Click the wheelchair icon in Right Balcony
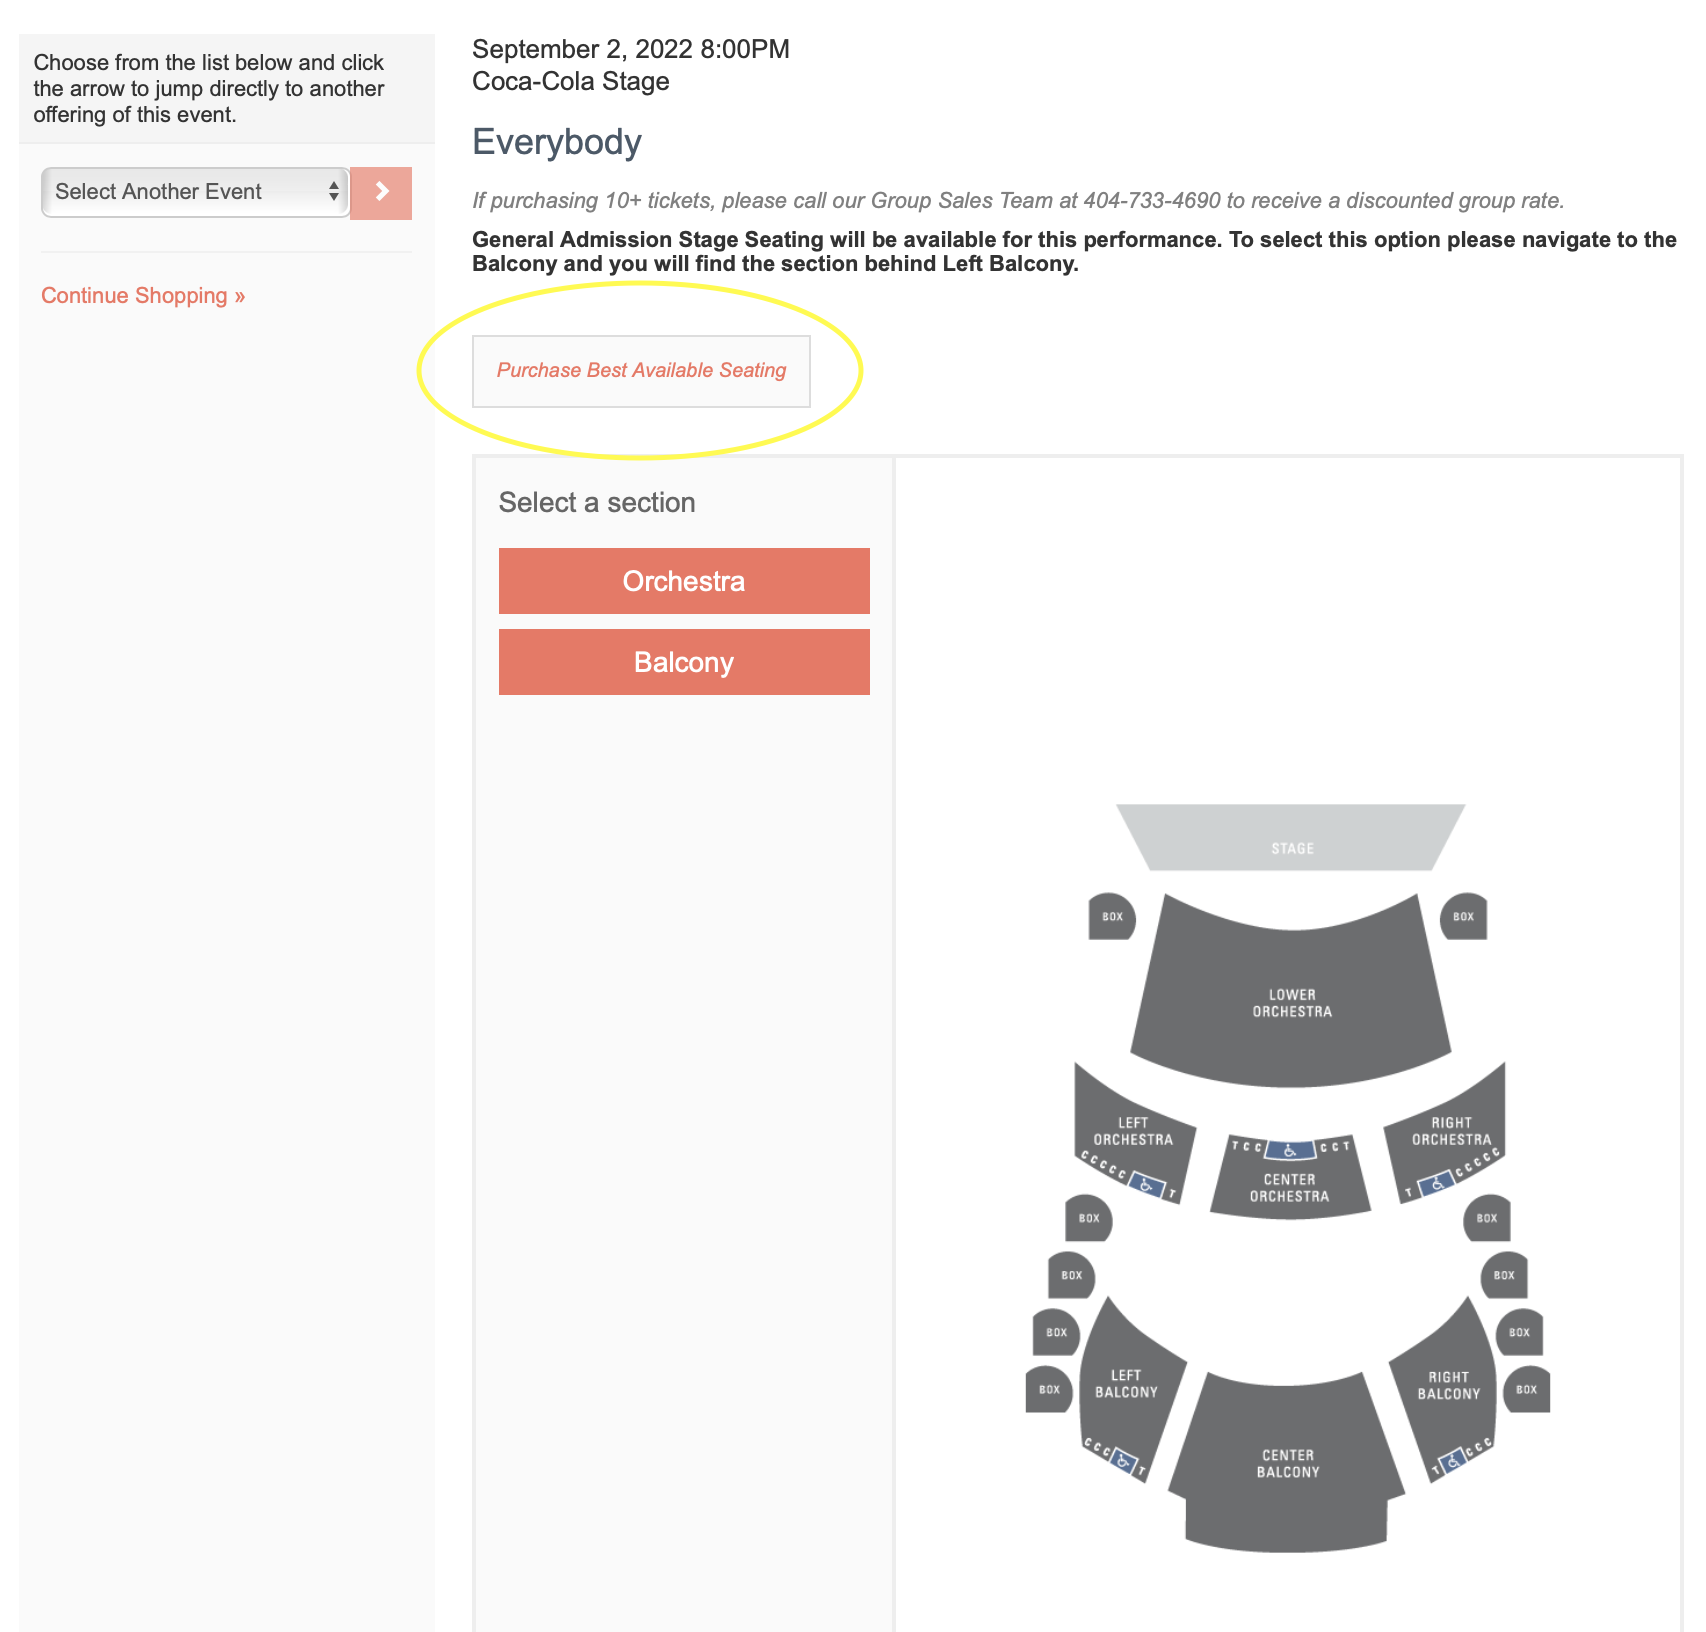 click(x=1453, y=1461)
